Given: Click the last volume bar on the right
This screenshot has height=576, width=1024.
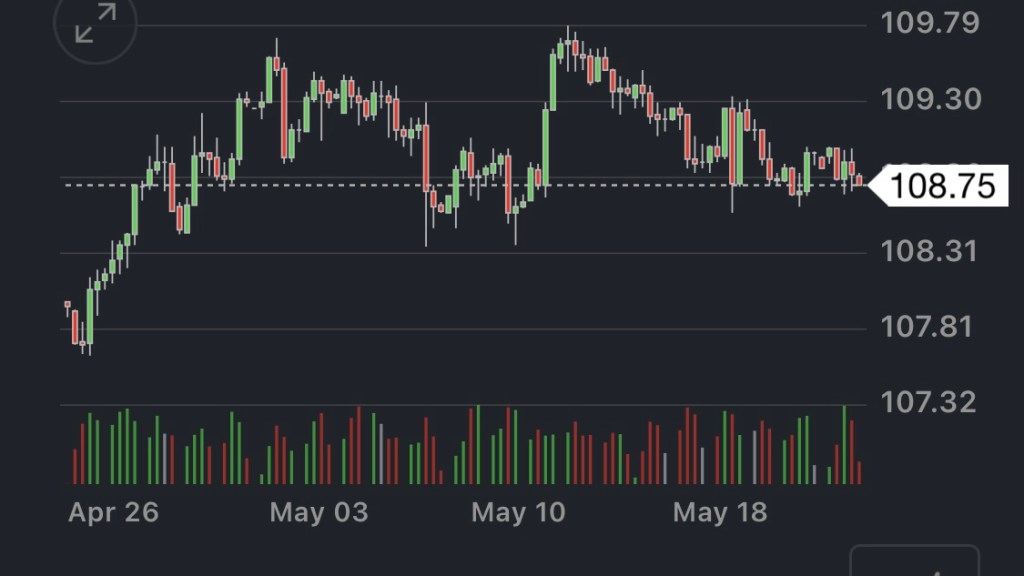Looking at the screenshot, I should coord(859,472).
